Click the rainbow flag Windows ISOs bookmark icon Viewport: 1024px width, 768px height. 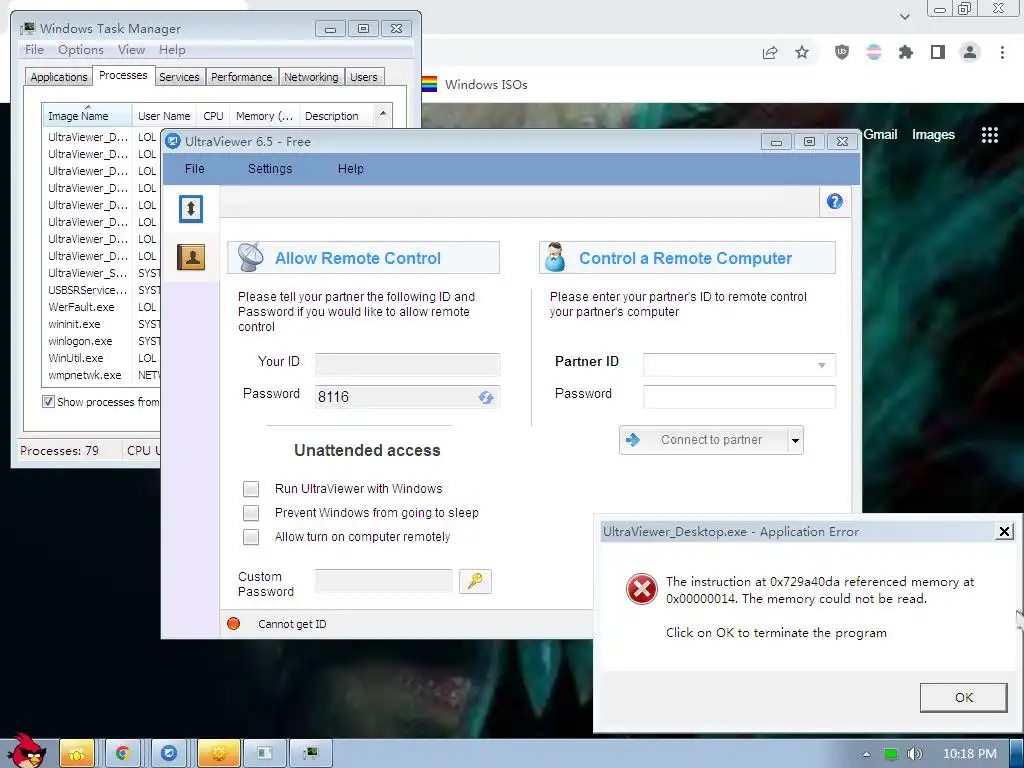(x=430, y=84)
